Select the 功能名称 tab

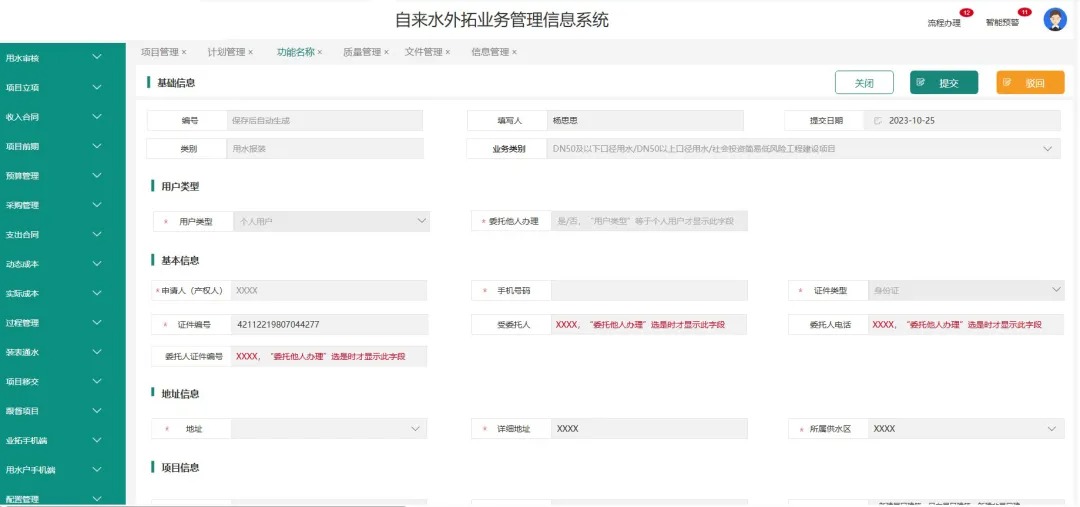(x=295, y=52)
